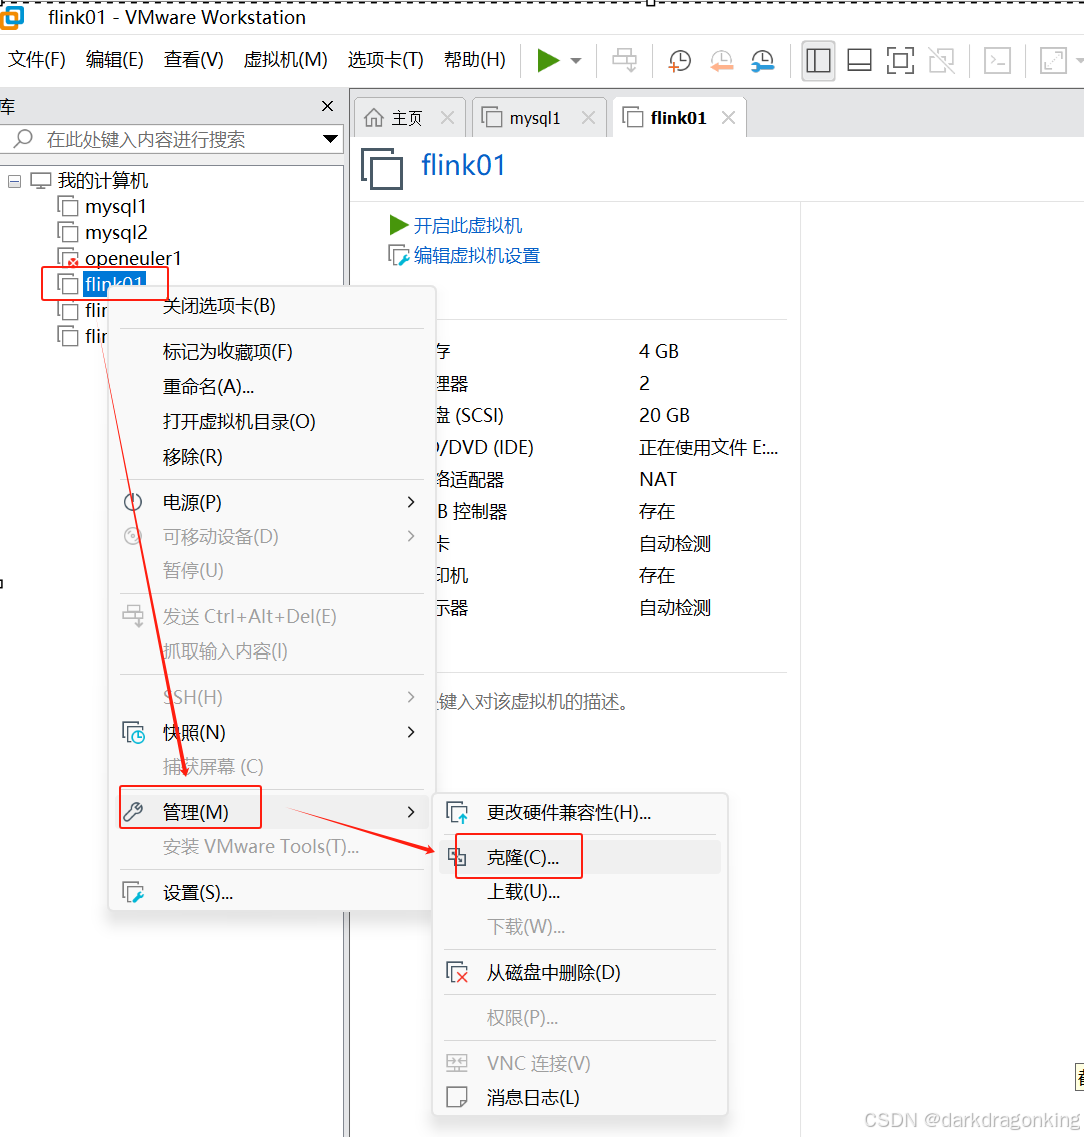Open the 管理(M) submenu entry
Screen dimensions: 1084x1137
point(272,812)
